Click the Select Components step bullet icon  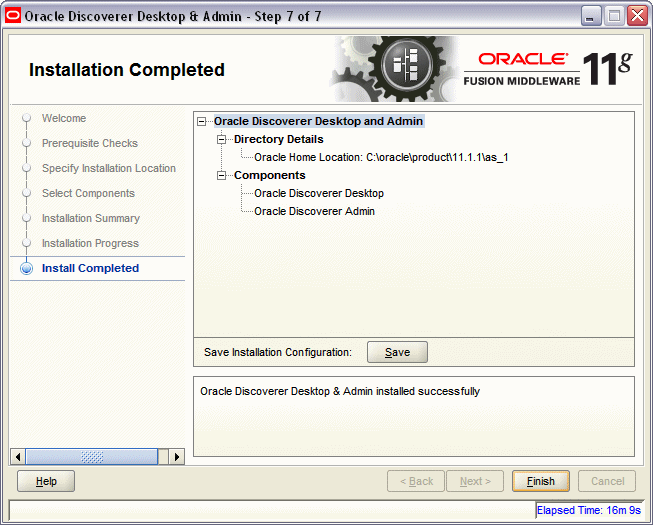coord(27,193)
